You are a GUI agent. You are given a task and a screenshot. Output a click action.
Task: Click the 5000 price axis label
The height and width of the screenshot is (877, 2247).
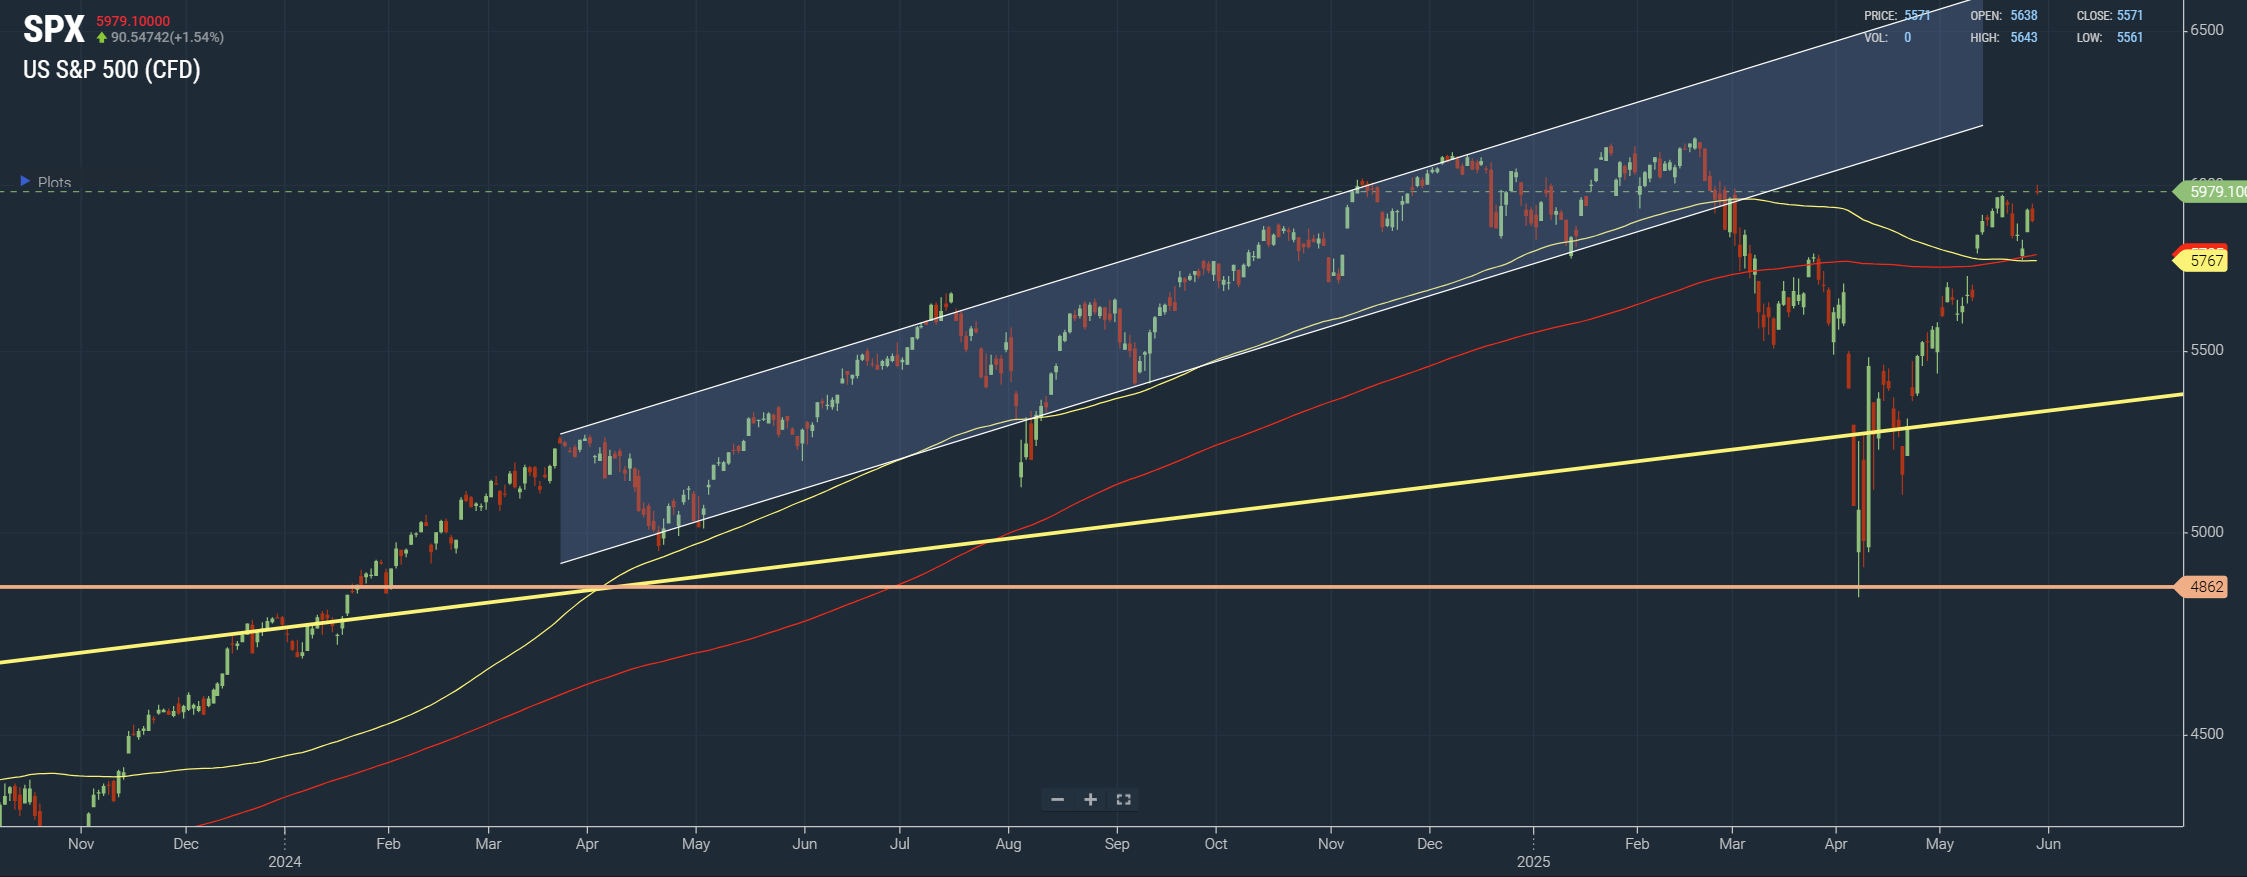[2207, 532]
